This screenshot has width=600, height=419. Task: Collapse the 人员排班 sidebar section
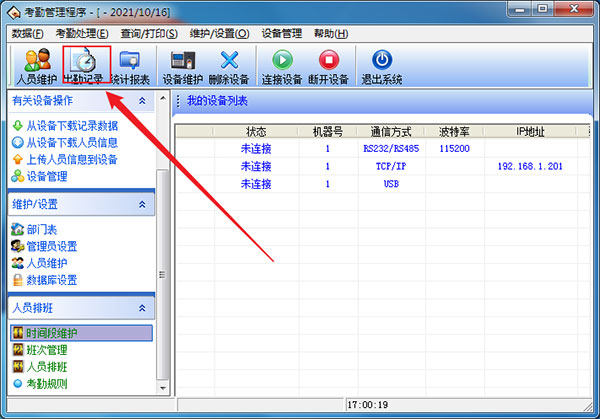(x=142, y=309)
